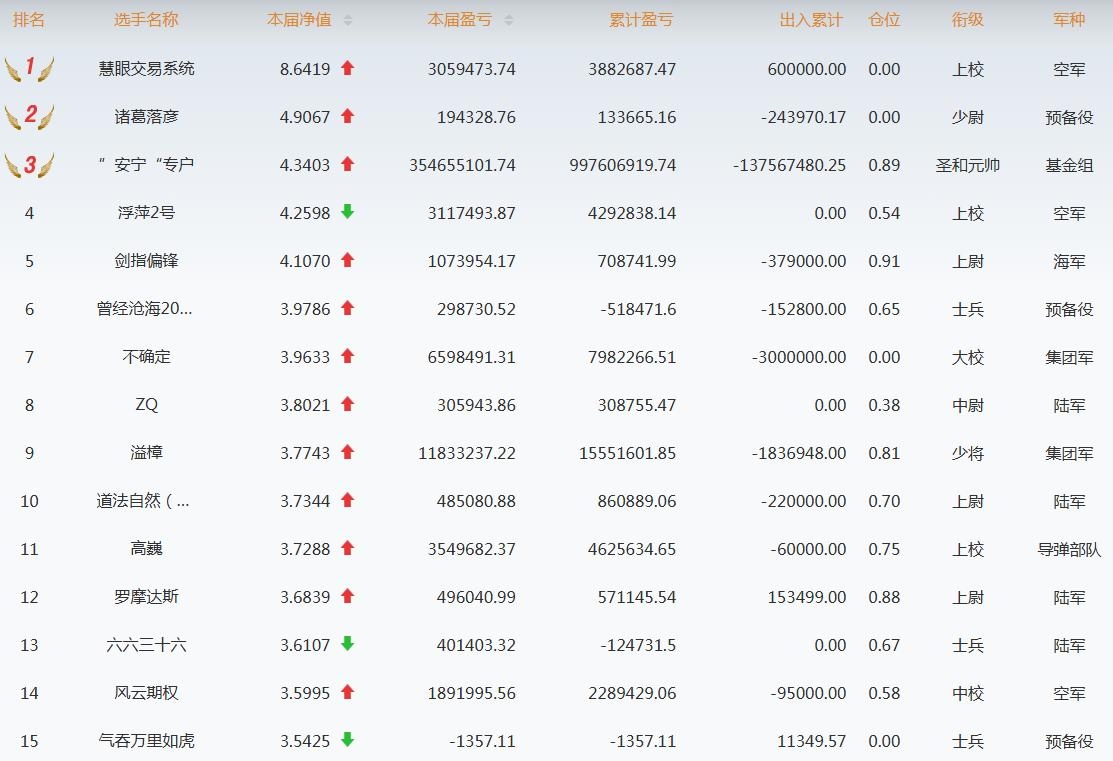Viewport: 1113px width, 761px height.
Task: Open trader 诸葛落彦 profile link
Action: 146,117
